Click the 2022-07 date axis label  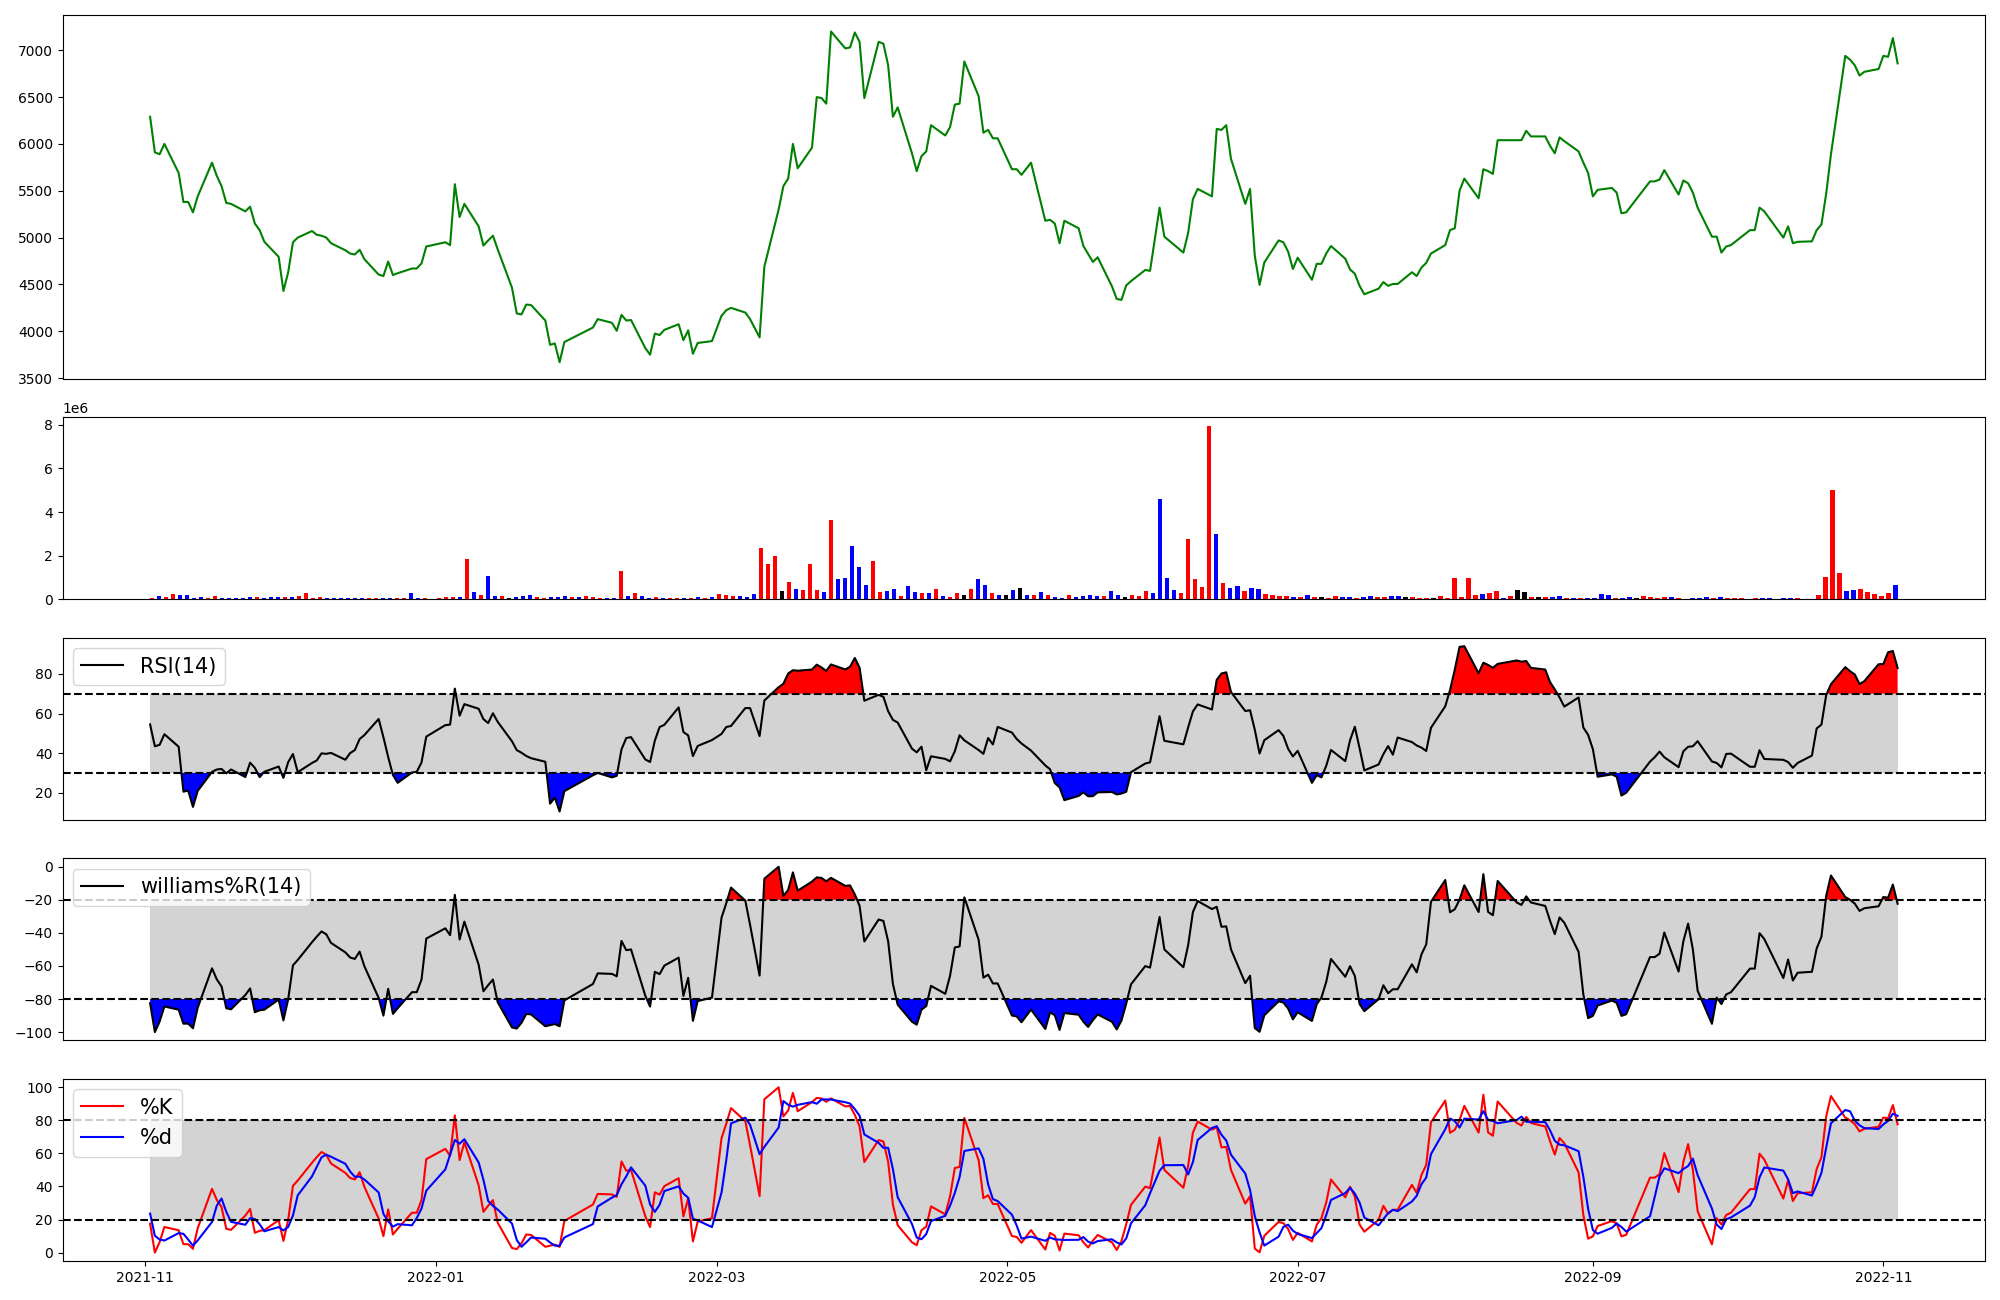click(1297, 1277)
